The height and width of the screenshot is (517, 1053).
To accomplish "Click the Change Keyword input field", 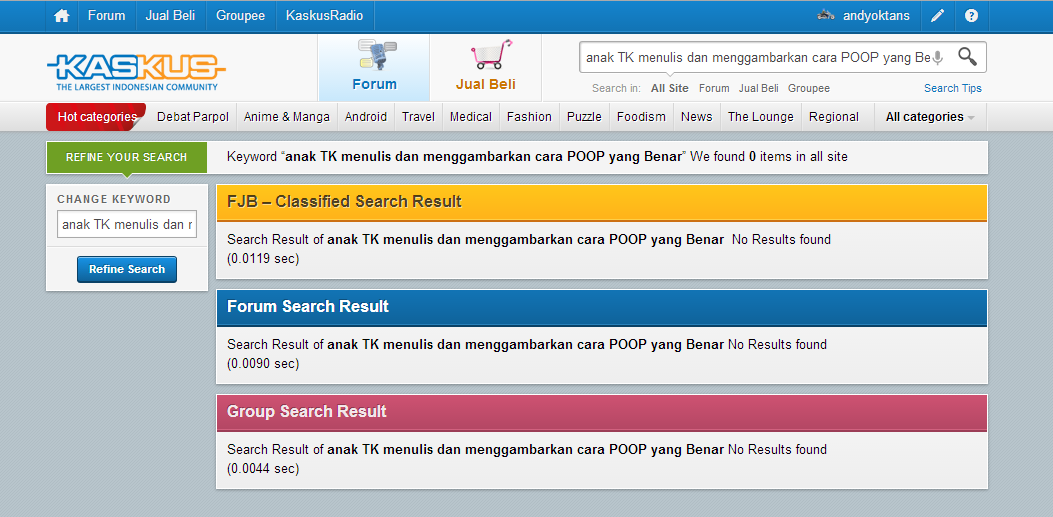I will coord(127,224).
